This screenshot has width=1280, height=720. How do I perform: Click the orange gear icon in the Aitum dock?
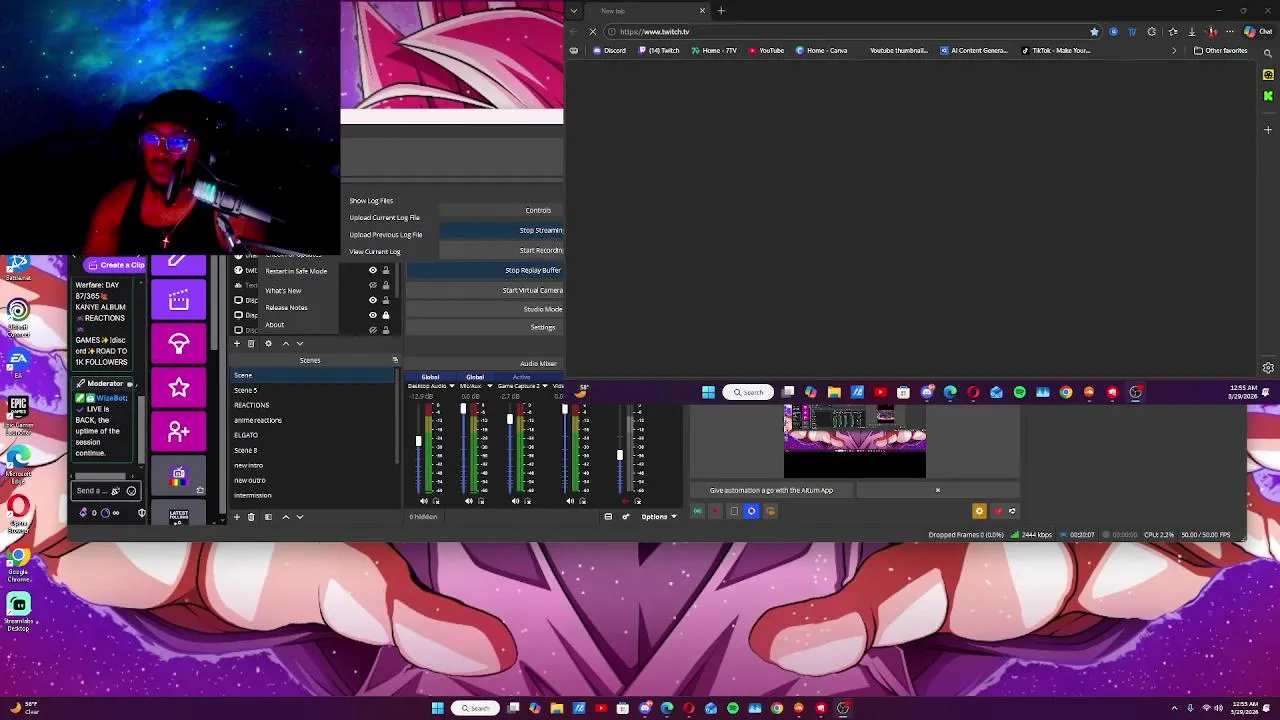[x=979, y=511]
